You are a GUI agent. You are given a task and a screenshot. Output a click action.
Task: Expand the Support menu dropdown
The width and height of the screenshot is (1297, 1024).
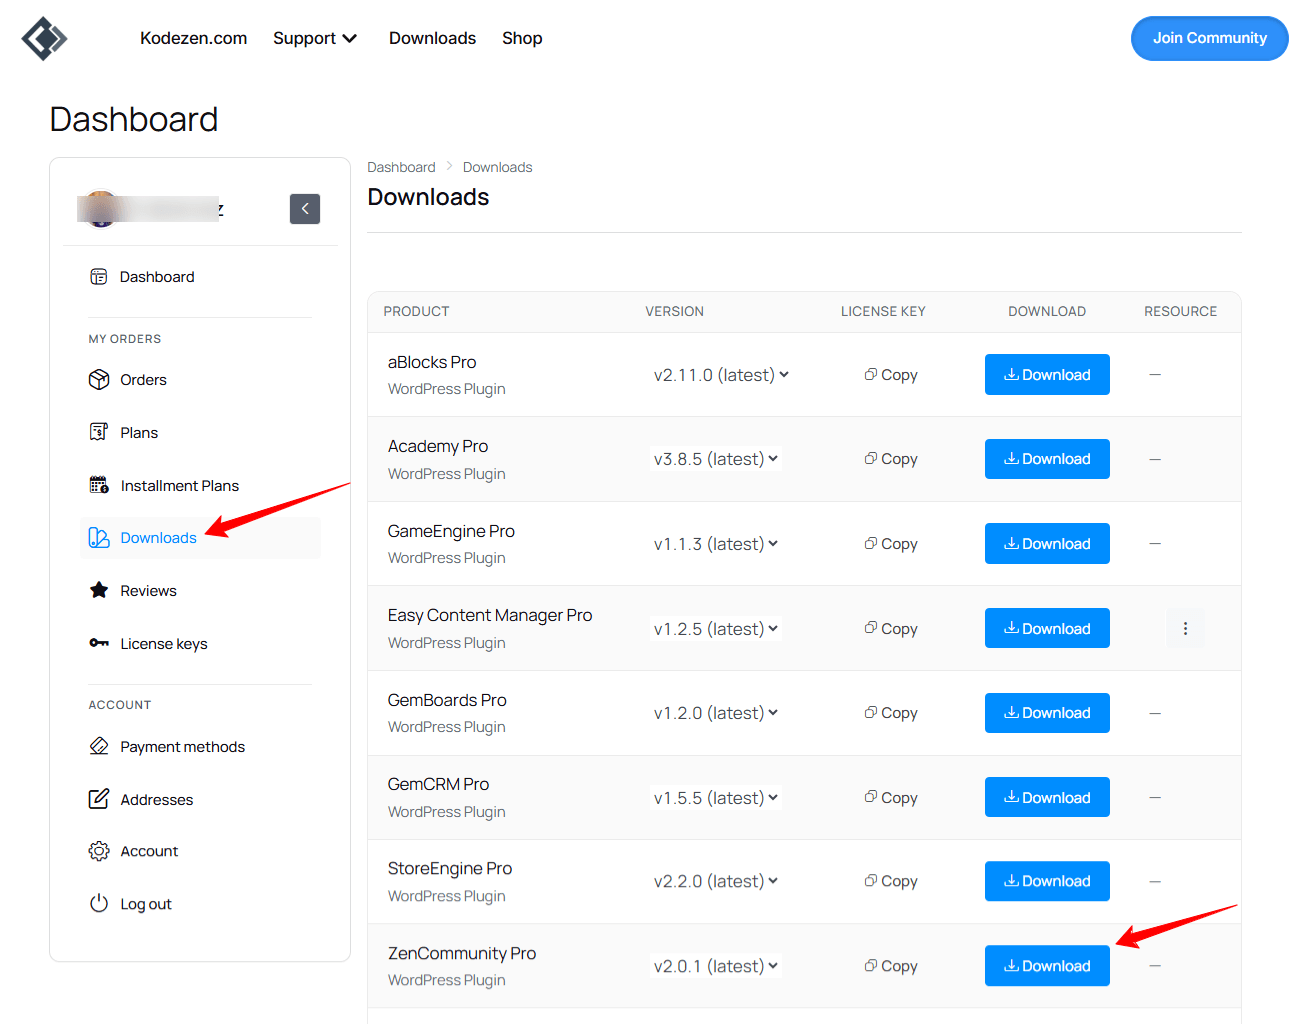click(315, 38)
